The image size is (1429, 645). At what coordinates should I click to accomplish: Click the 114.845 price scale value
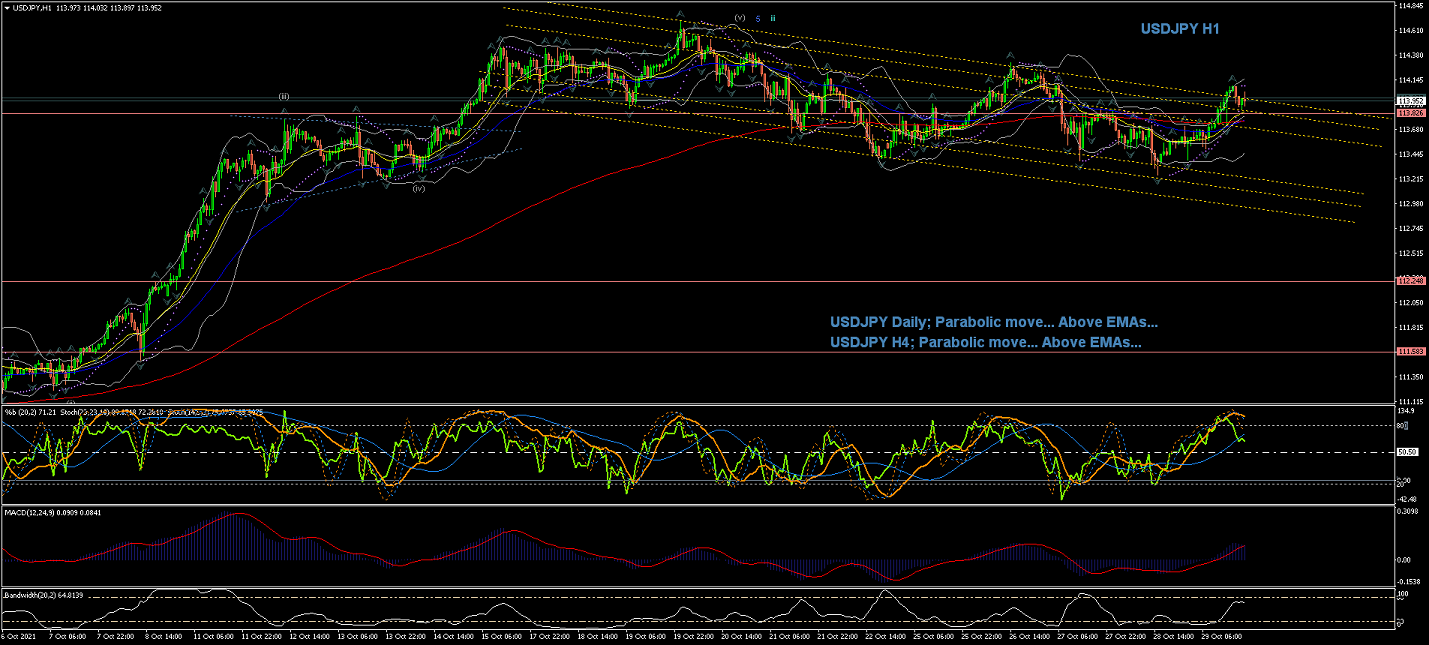point(1411,6)
